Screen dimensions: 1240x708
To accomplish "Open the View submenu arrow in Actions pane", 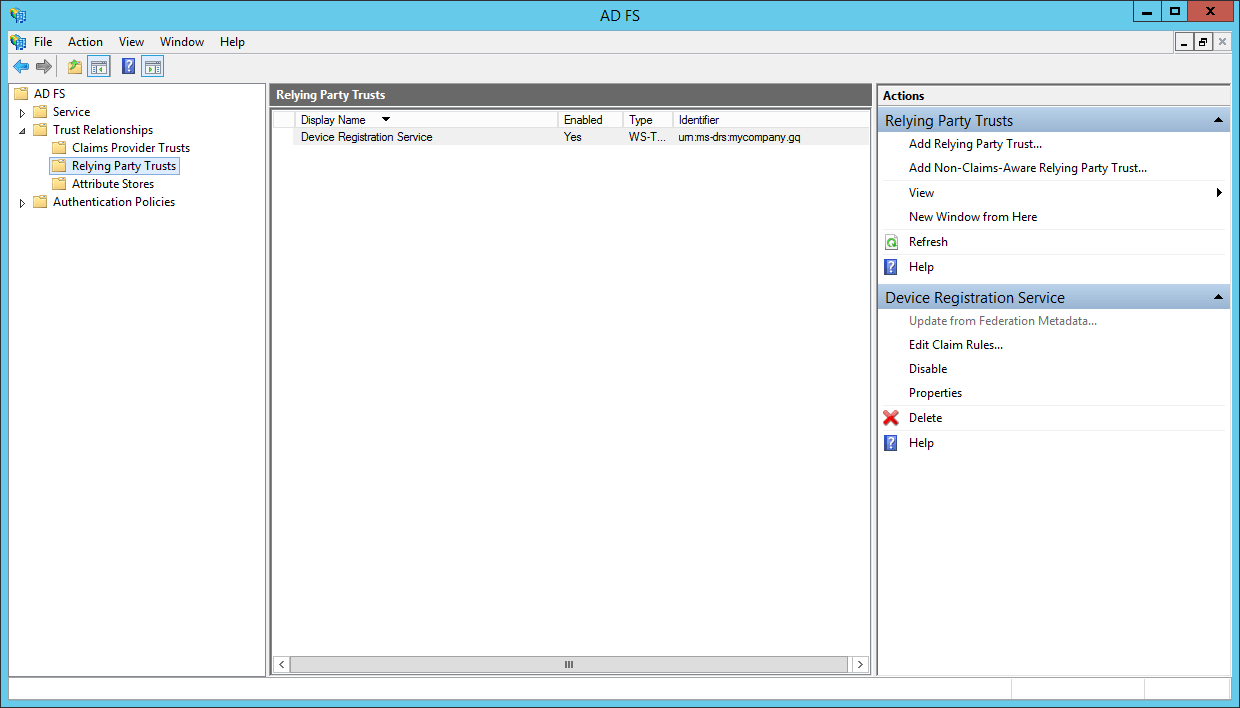I will [x=1219, y=192].
